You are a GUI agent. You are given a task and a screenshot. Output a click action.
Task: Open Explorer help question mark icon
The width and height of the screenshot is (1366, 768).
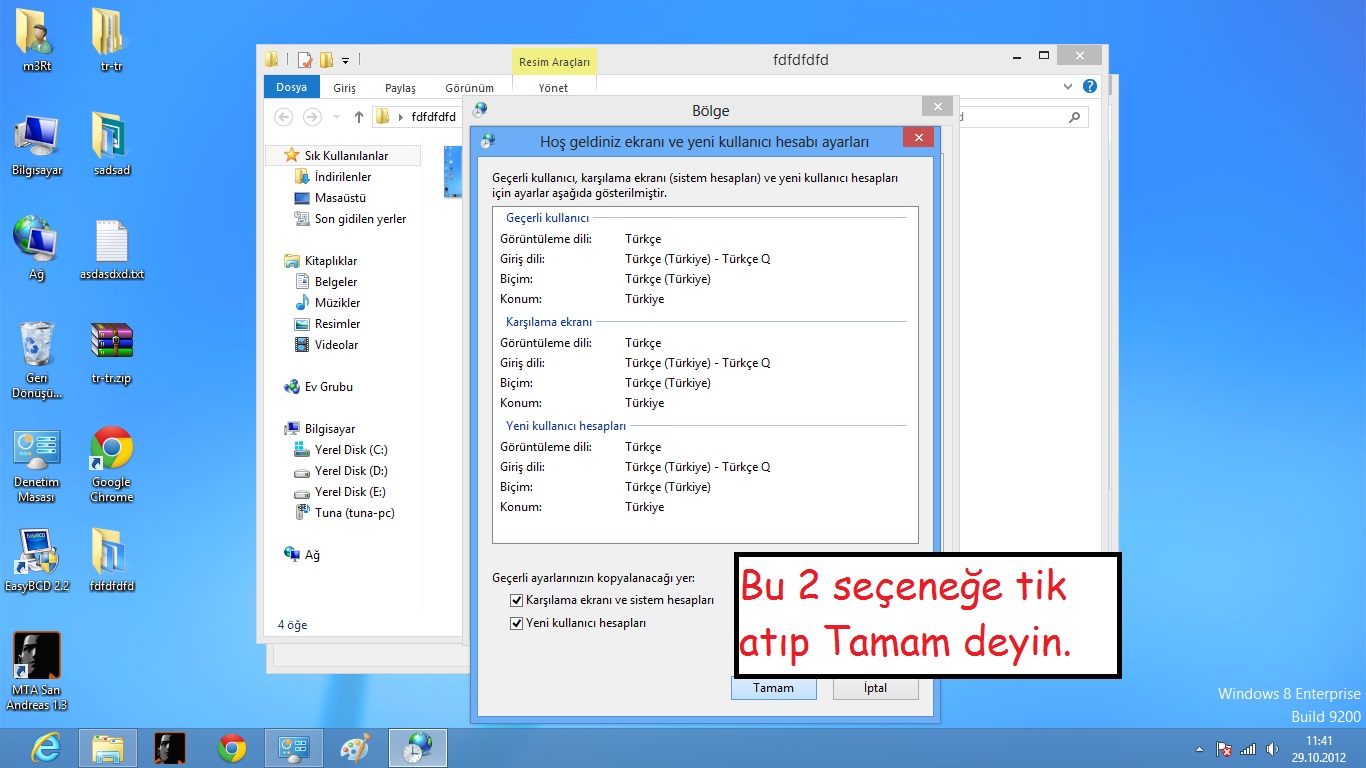pyautogui.click(x=1090, y=87)
